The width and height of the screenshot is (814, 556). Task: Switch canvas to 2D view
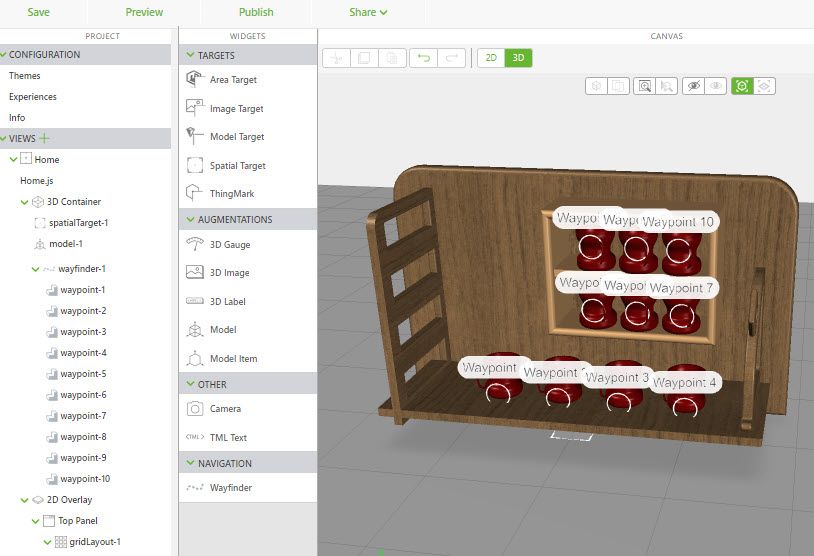(x=491, y=58)
